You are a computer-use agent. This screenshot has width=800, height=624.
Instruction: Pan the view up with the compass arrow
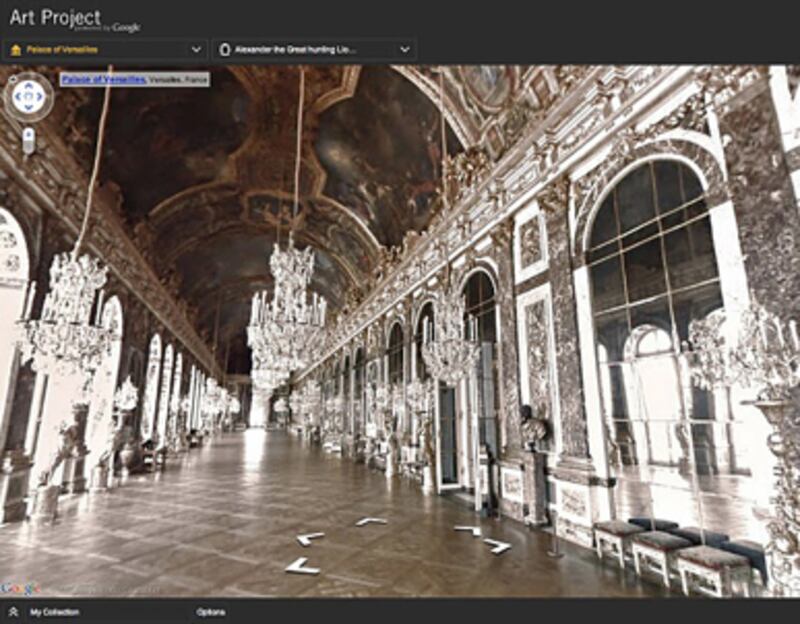(28, 83)
